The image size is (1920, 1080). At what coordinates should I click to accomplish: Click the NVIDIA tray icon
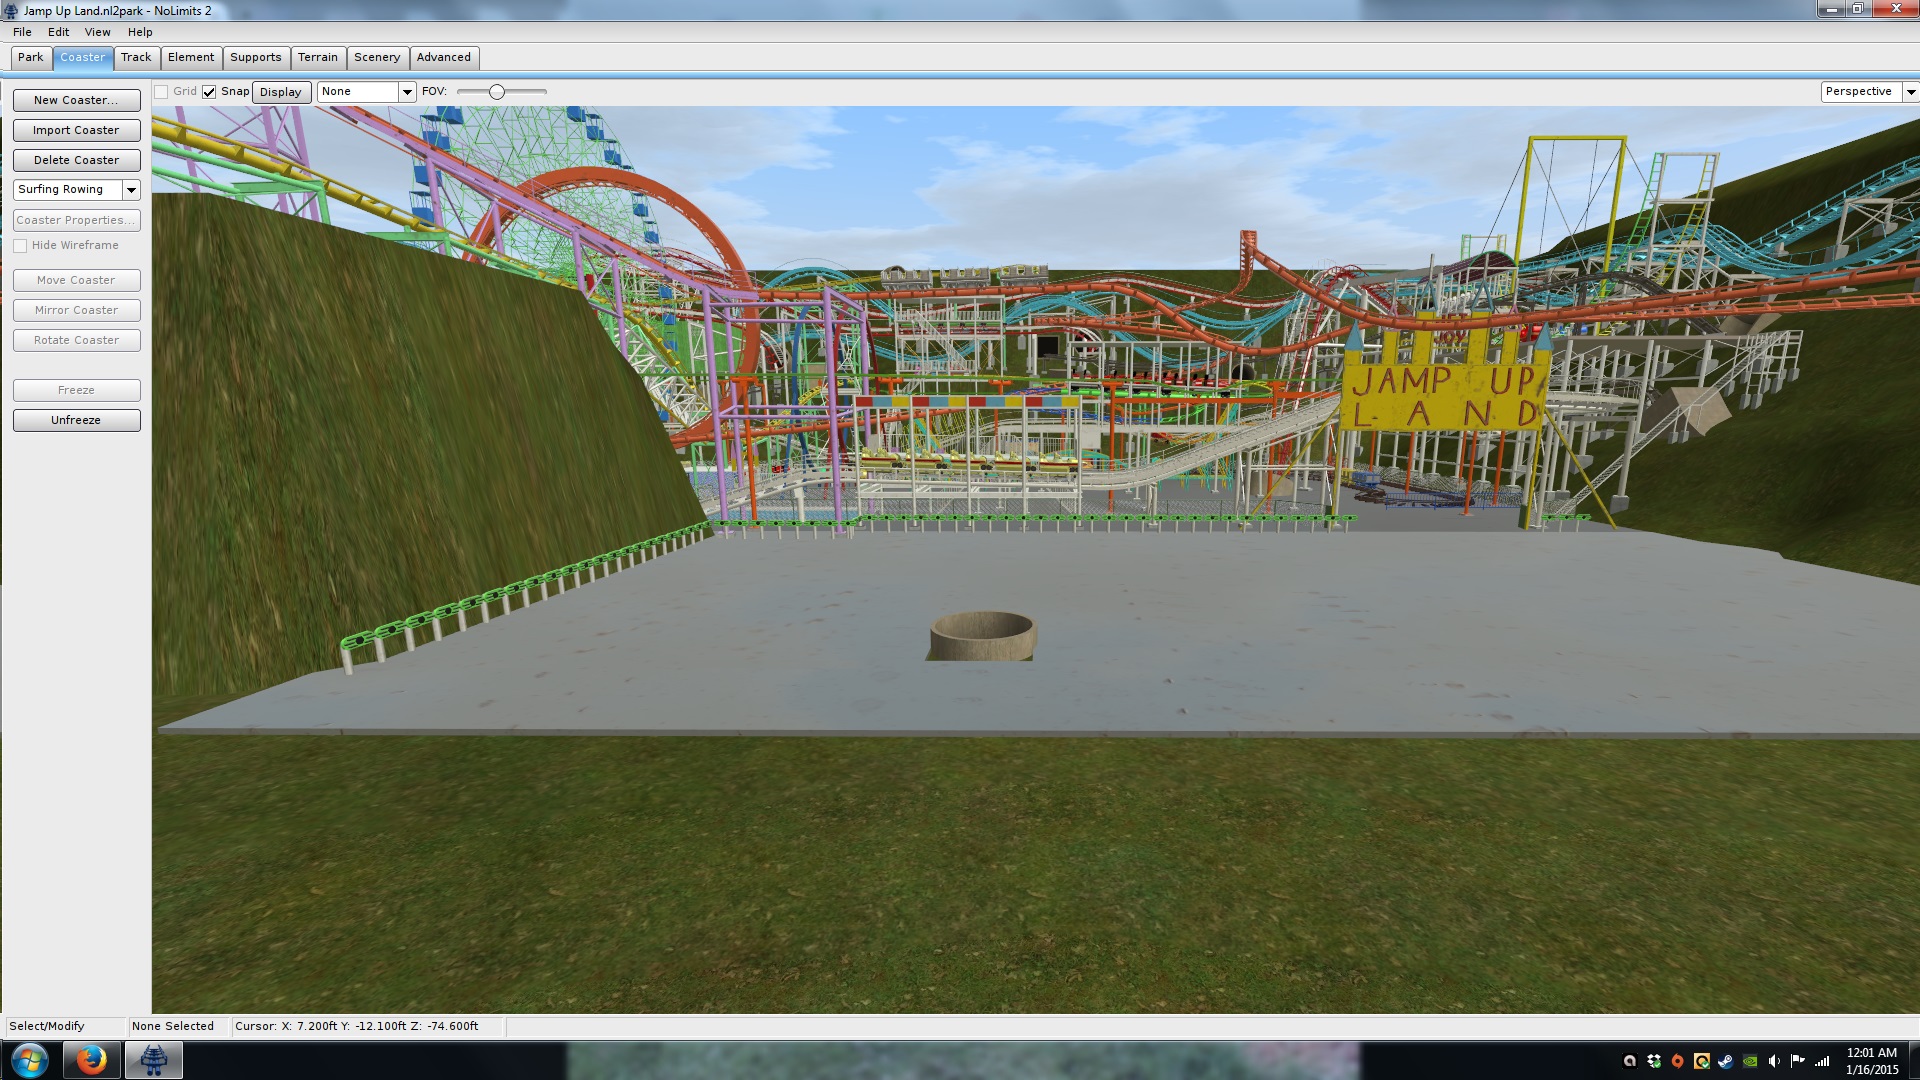1750,1061
